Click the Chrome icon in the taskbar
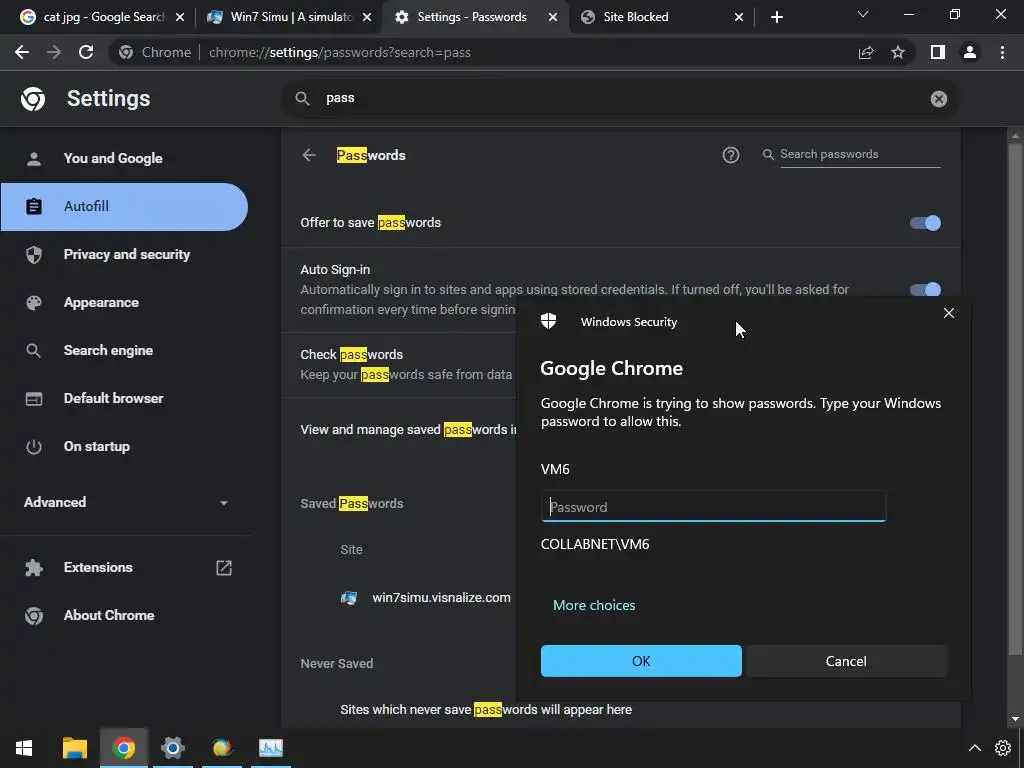Image resolution: width=1024 pixels, height=768 pixels. [x=123, y=748]
